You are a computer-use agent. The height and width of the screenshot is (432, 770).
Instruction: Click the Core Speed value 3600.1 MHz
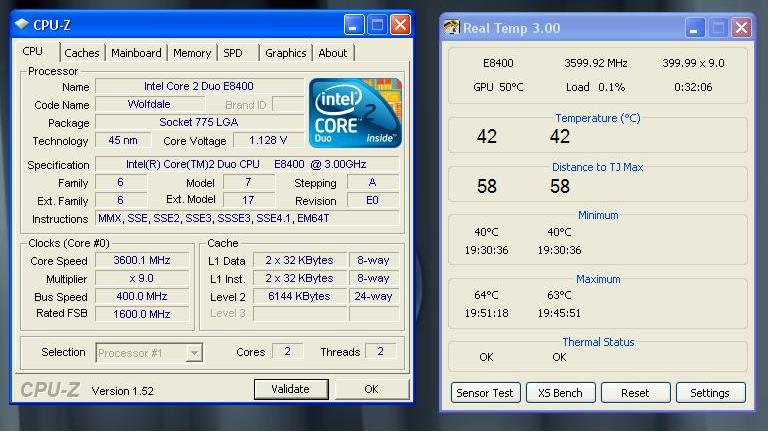[142, 260]
